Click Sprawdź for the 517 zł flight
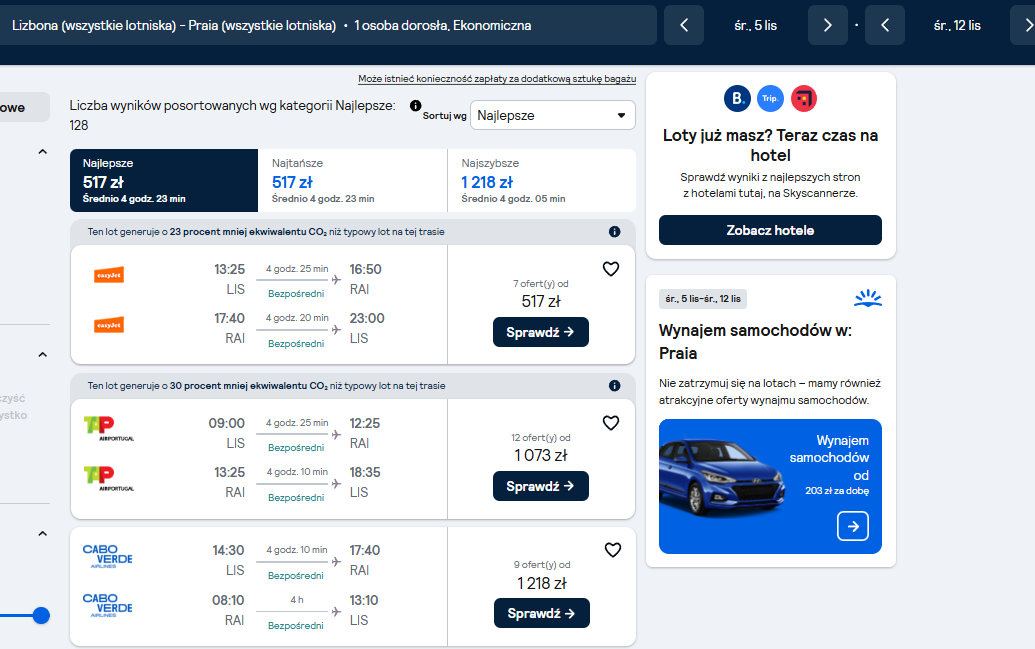1035x649 pixels. [x=541, y=332]
